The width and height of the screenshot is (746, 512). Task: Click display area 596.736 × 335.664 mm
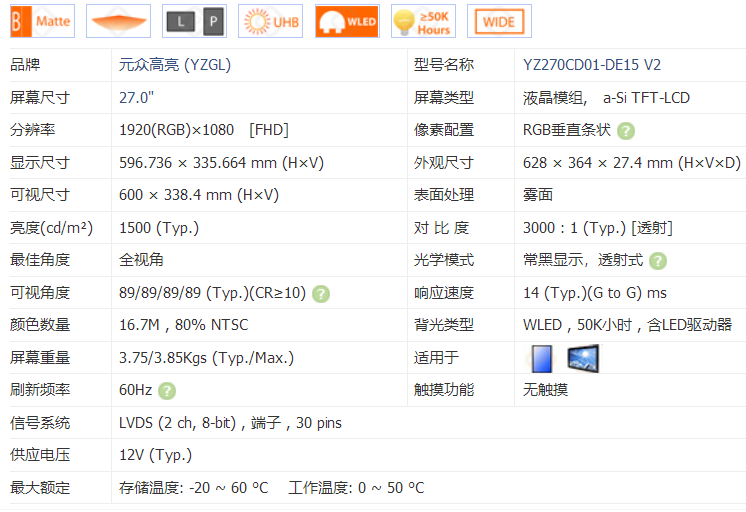click(221, 163)
